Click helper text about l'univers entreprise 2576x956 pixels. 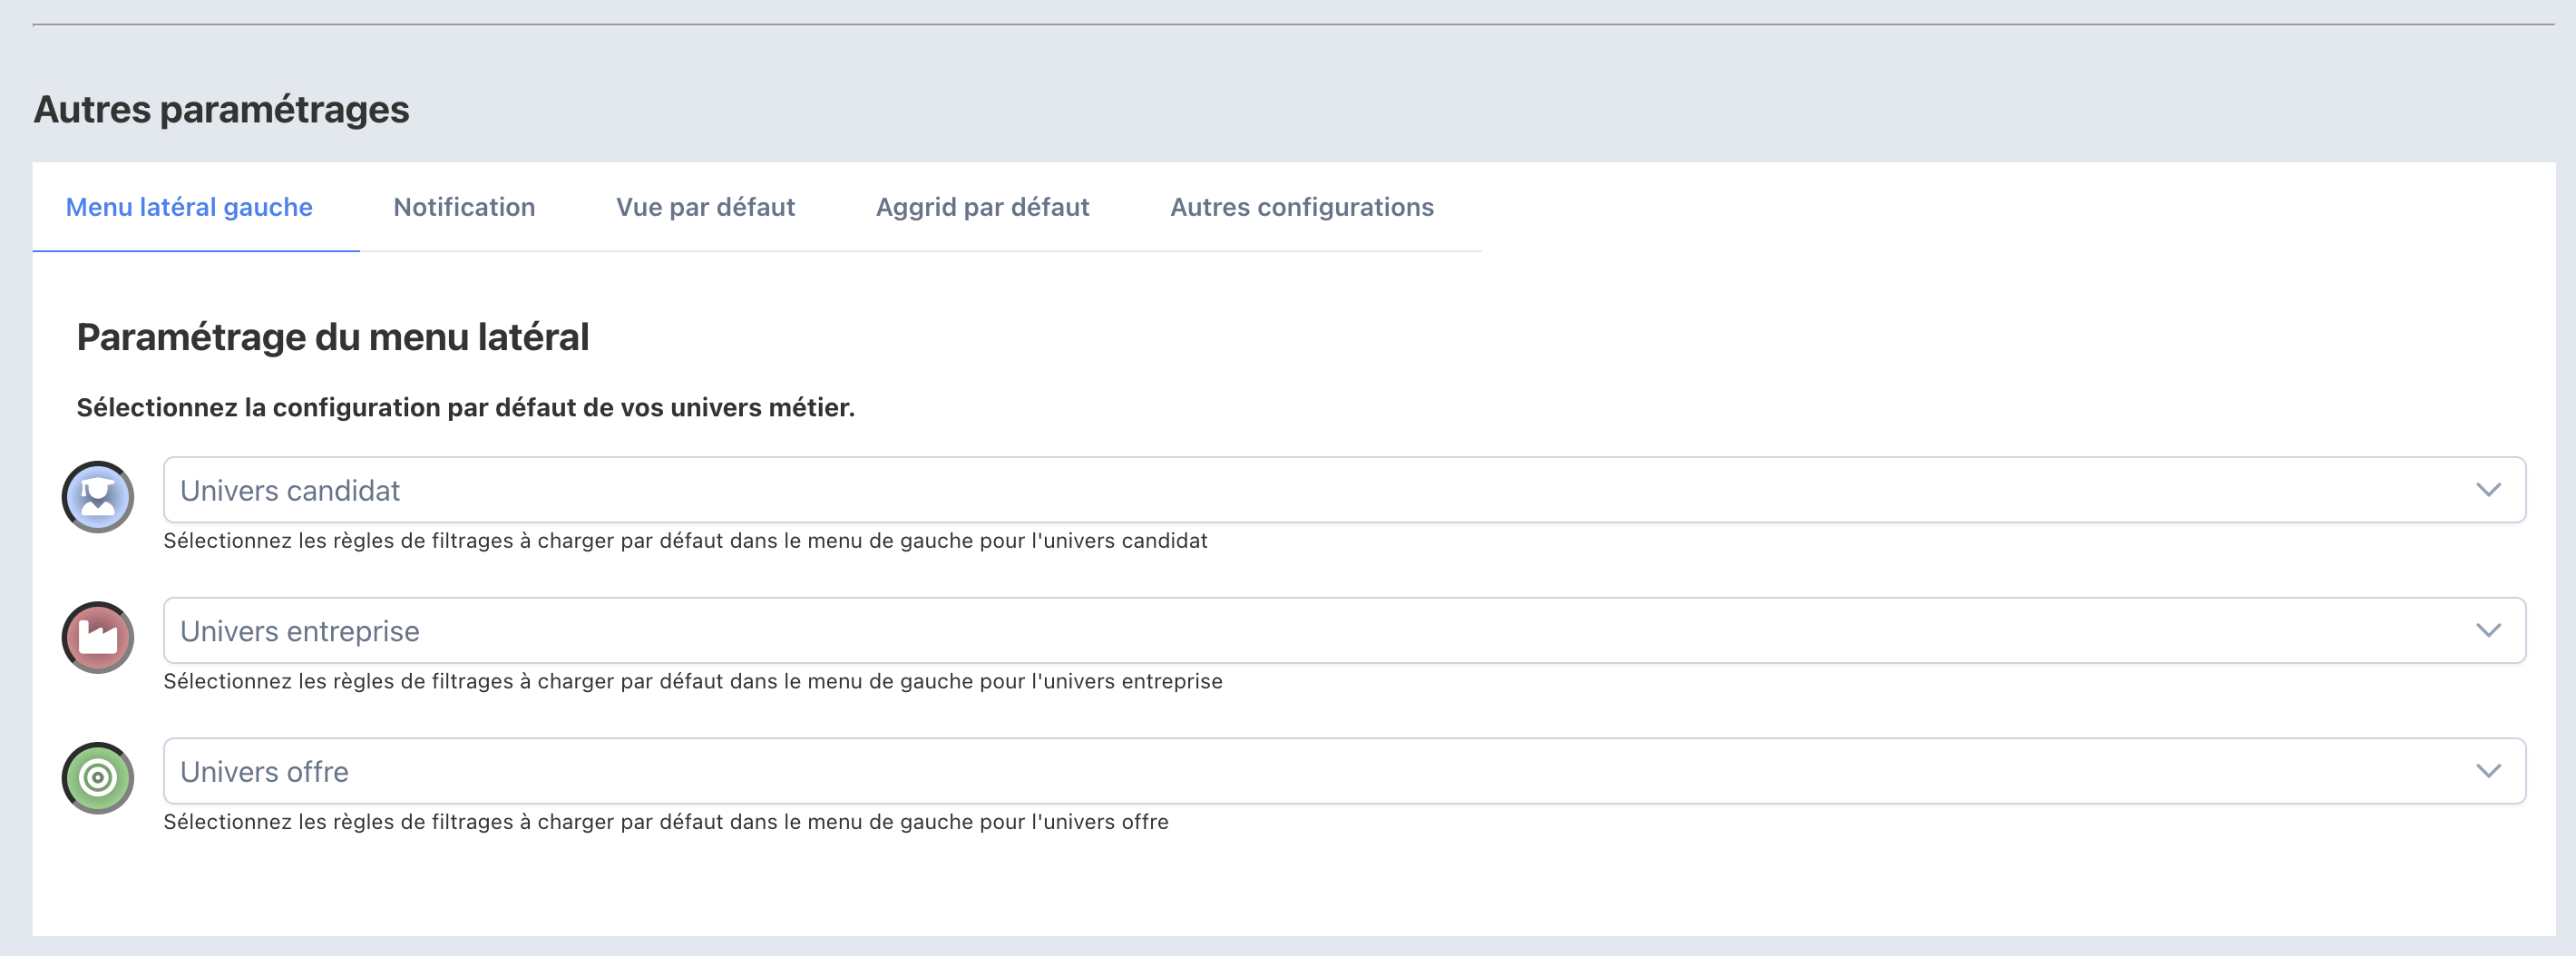(x=692, y=681)
